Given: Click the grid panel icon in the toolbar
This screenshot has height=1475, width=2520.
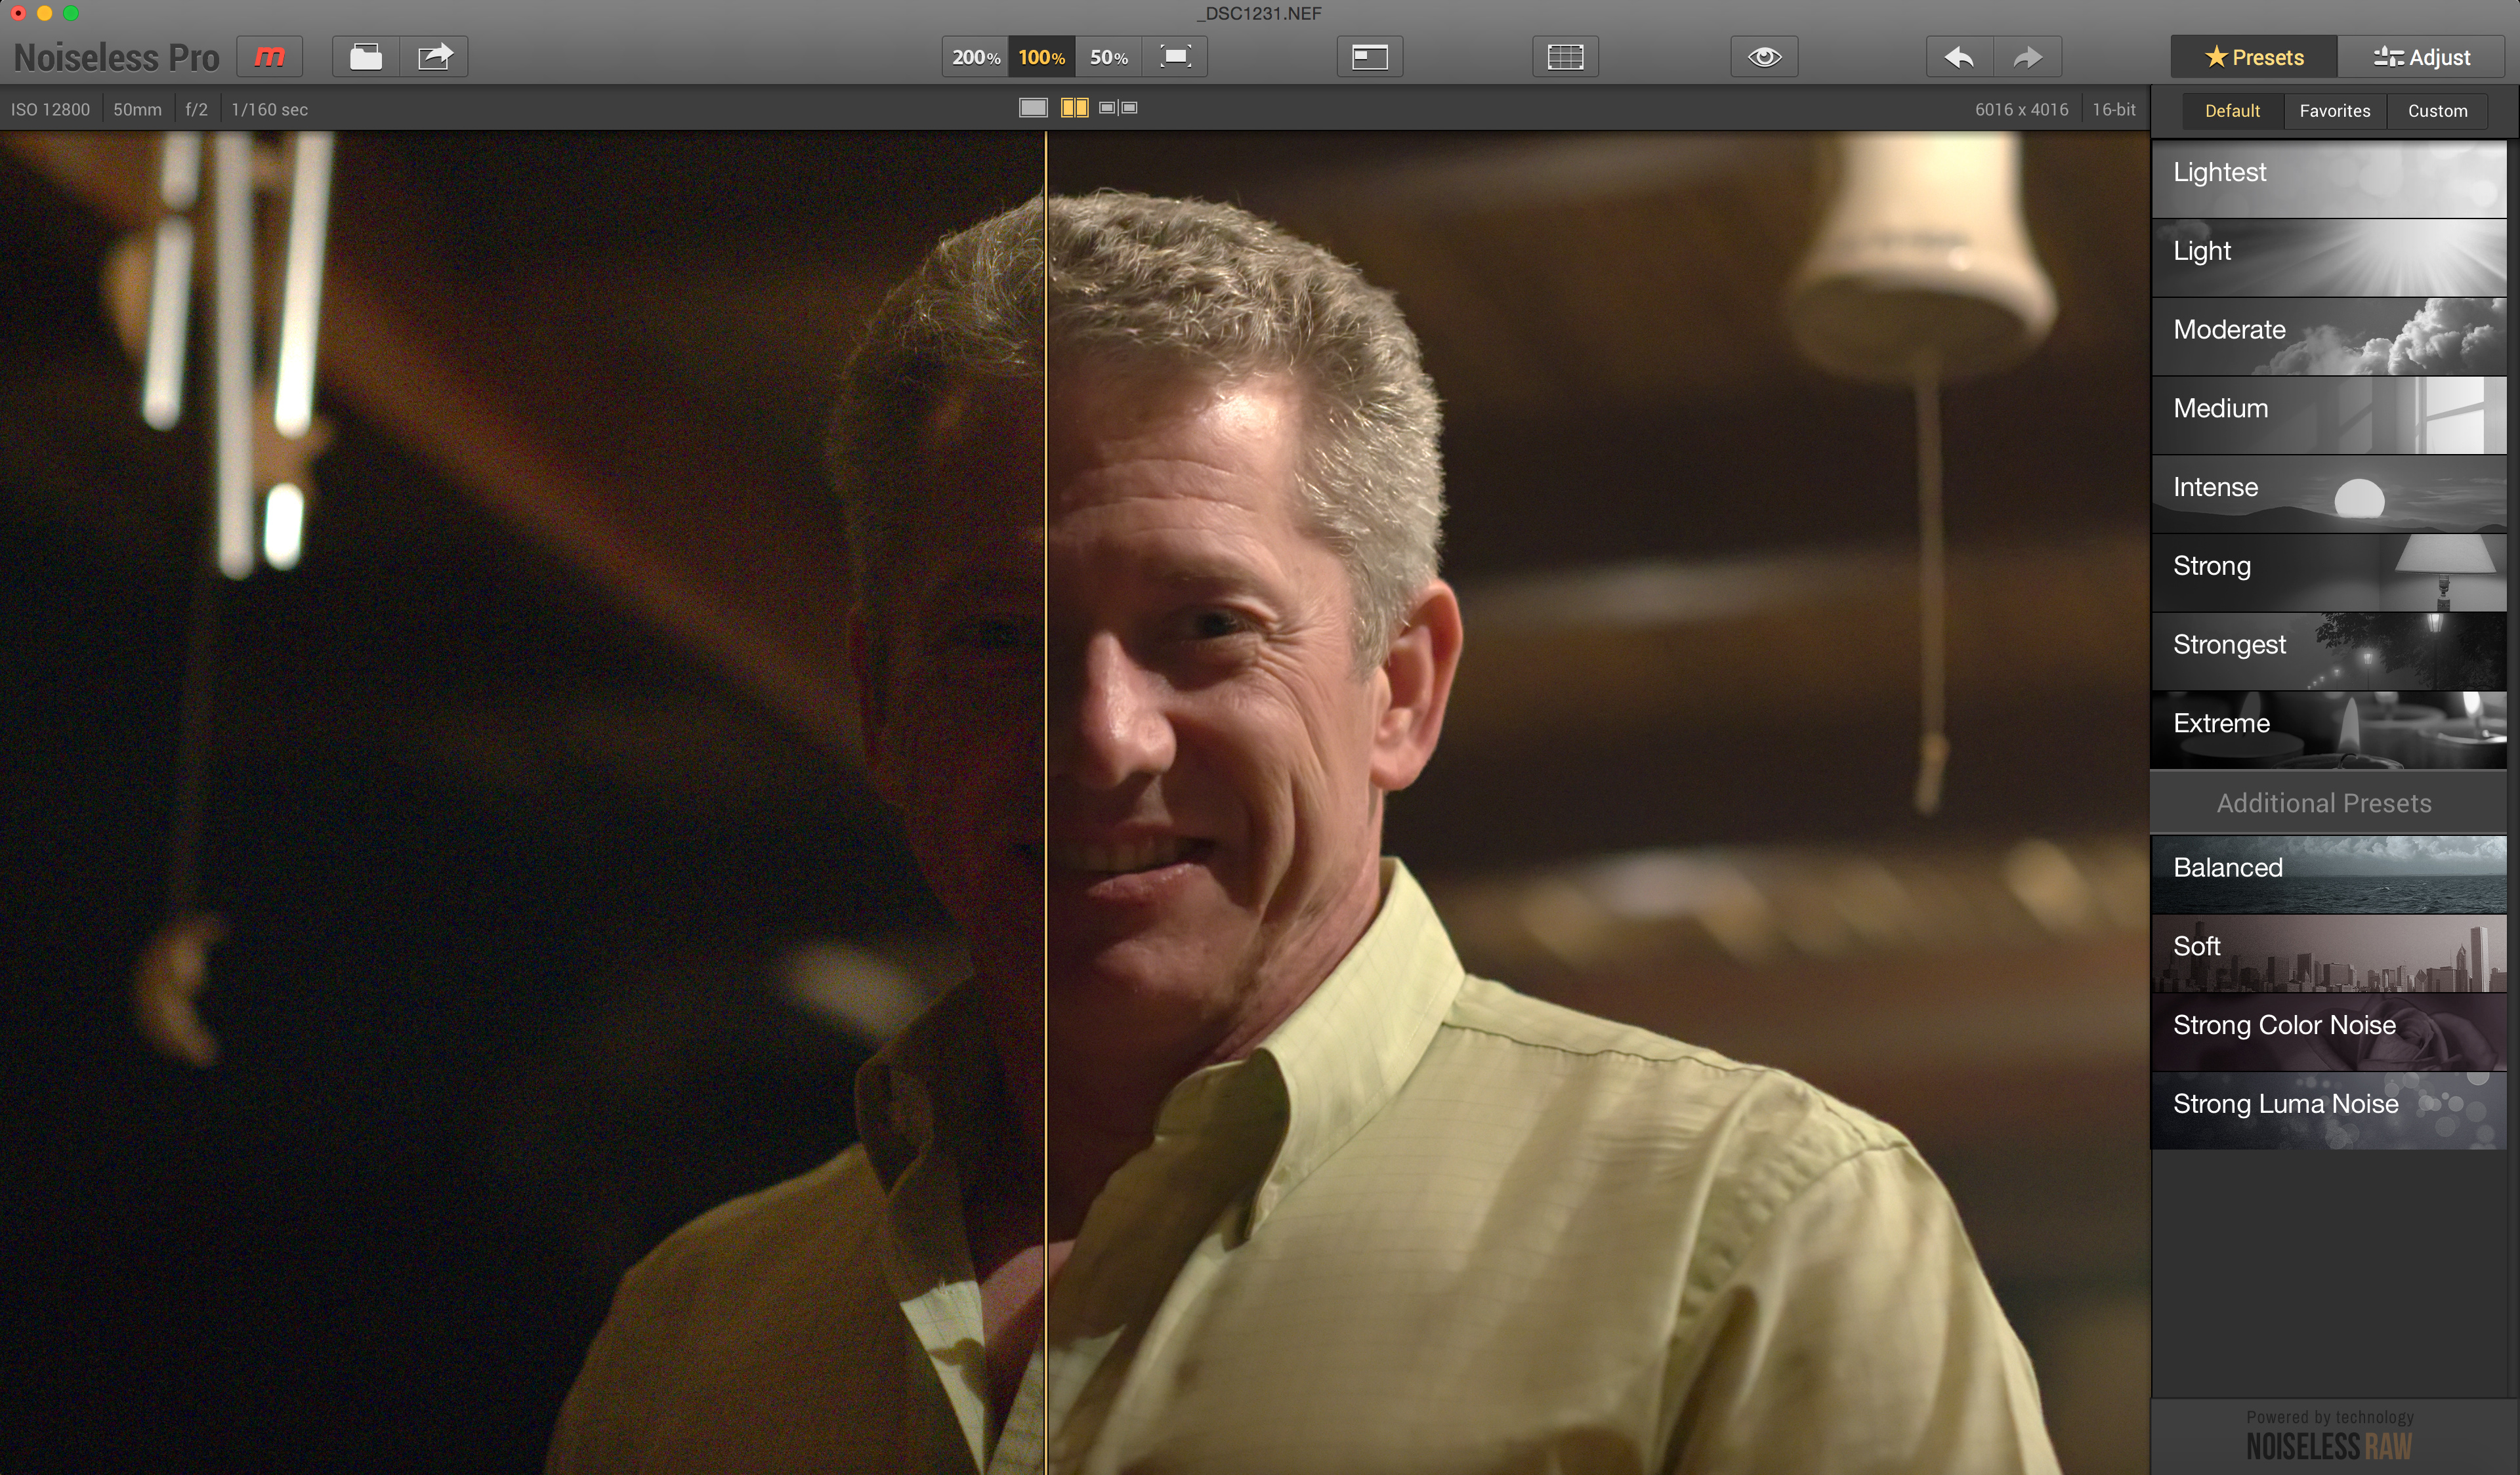Looking at the screenshot, I should pos(1565,57).
